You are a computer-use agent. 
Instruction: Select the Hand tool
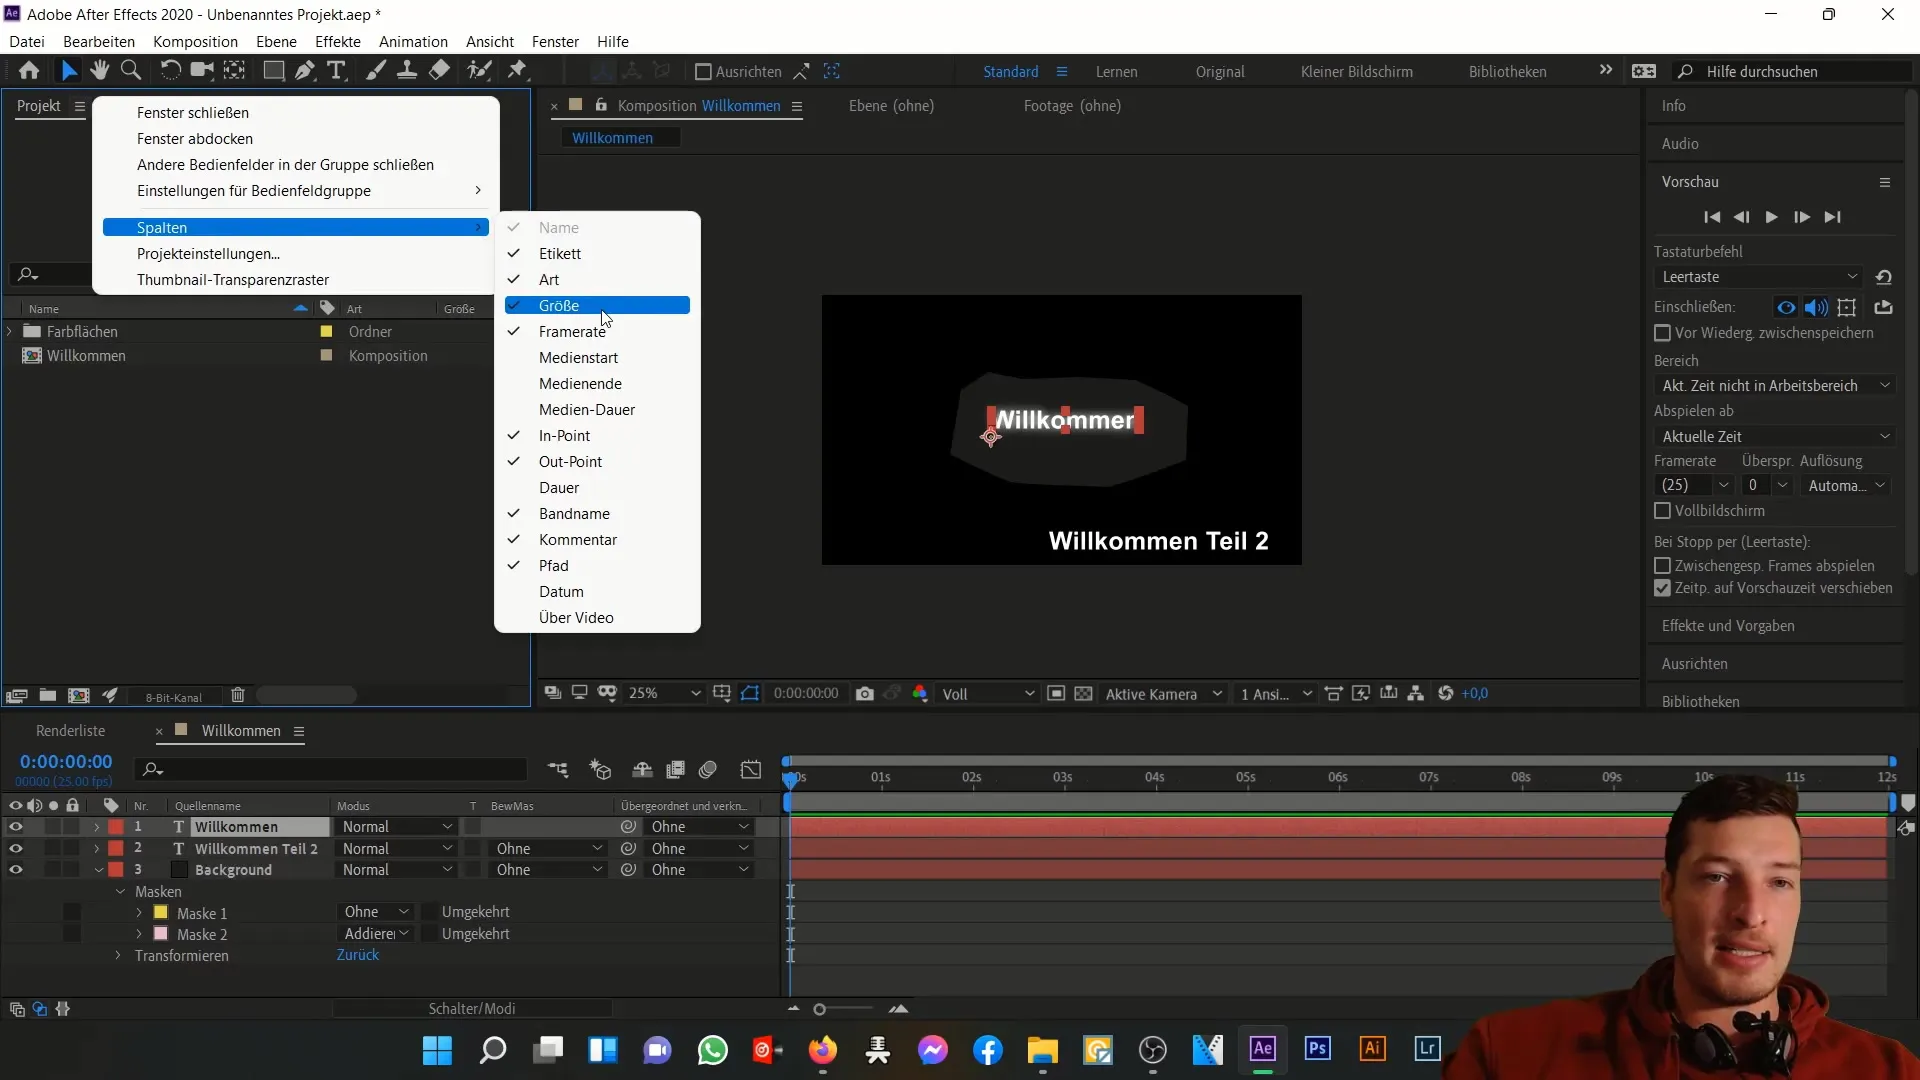click(x=99, y=71)
